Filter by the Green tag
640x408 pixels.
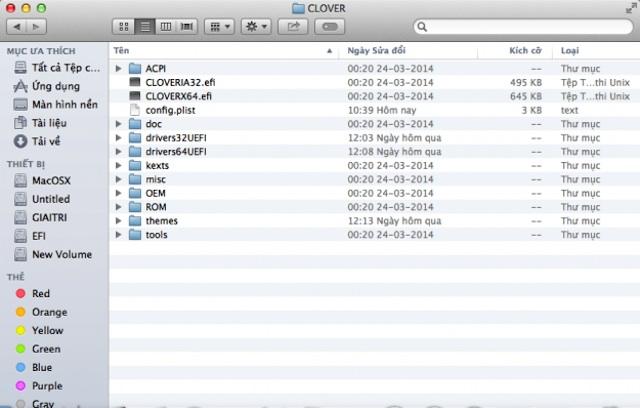point(38,349)
